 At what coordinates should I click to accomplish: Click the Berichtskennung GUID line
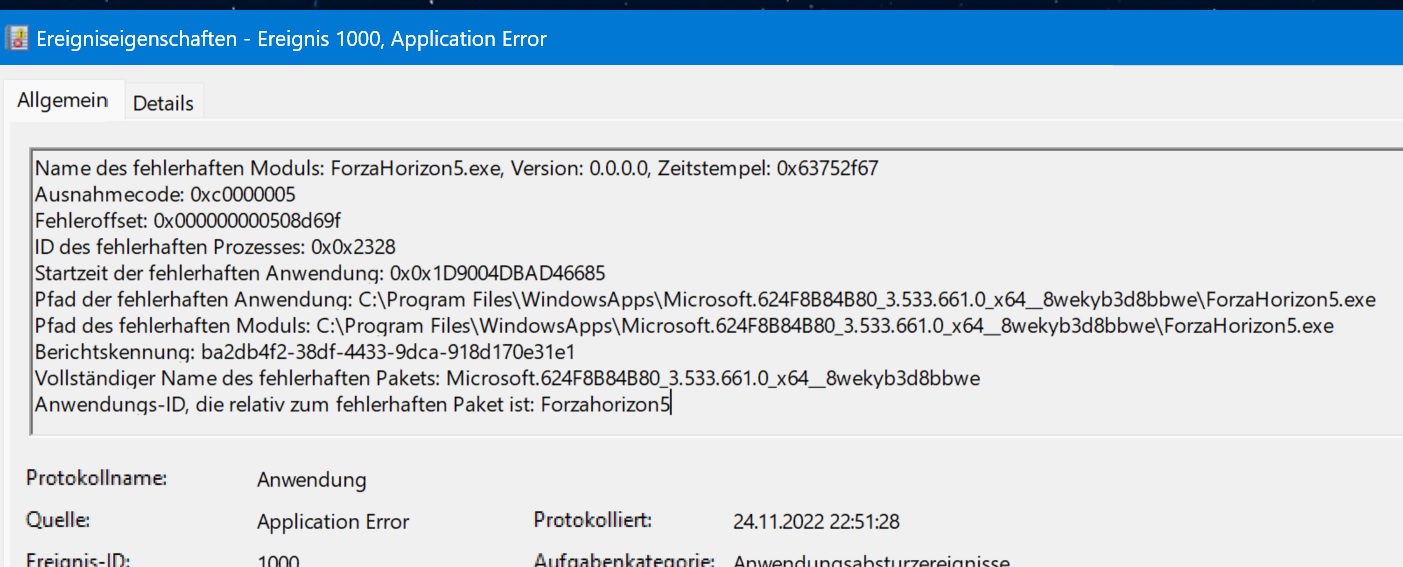(304, 352)
